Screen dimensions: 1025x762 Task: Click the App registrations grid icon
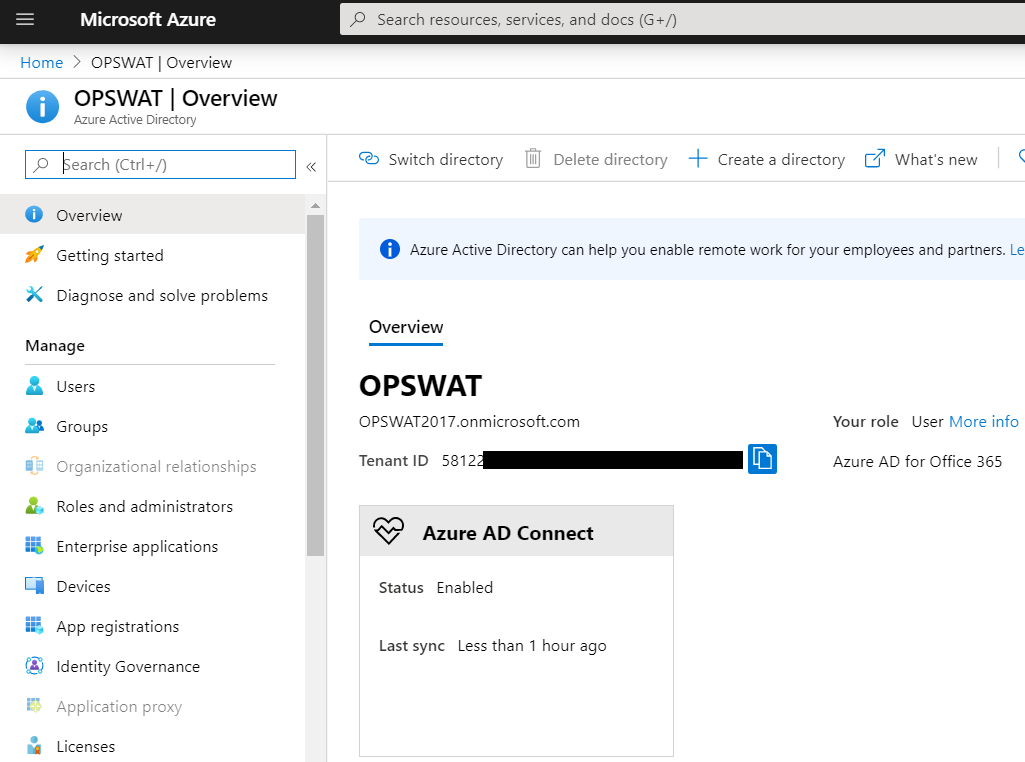click(34, 625)
